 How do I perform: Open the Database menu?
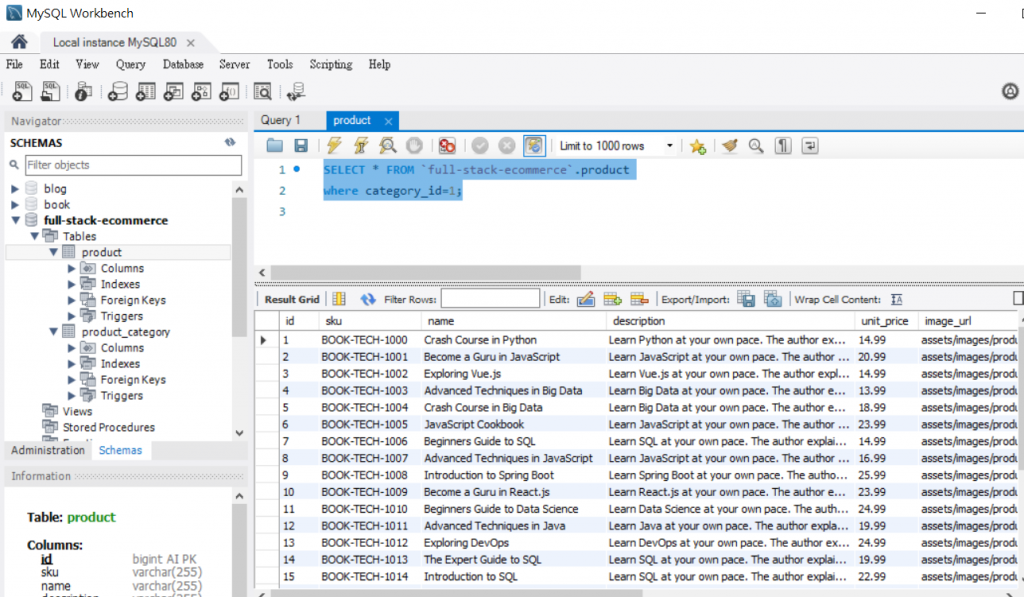tap(183, 64)
